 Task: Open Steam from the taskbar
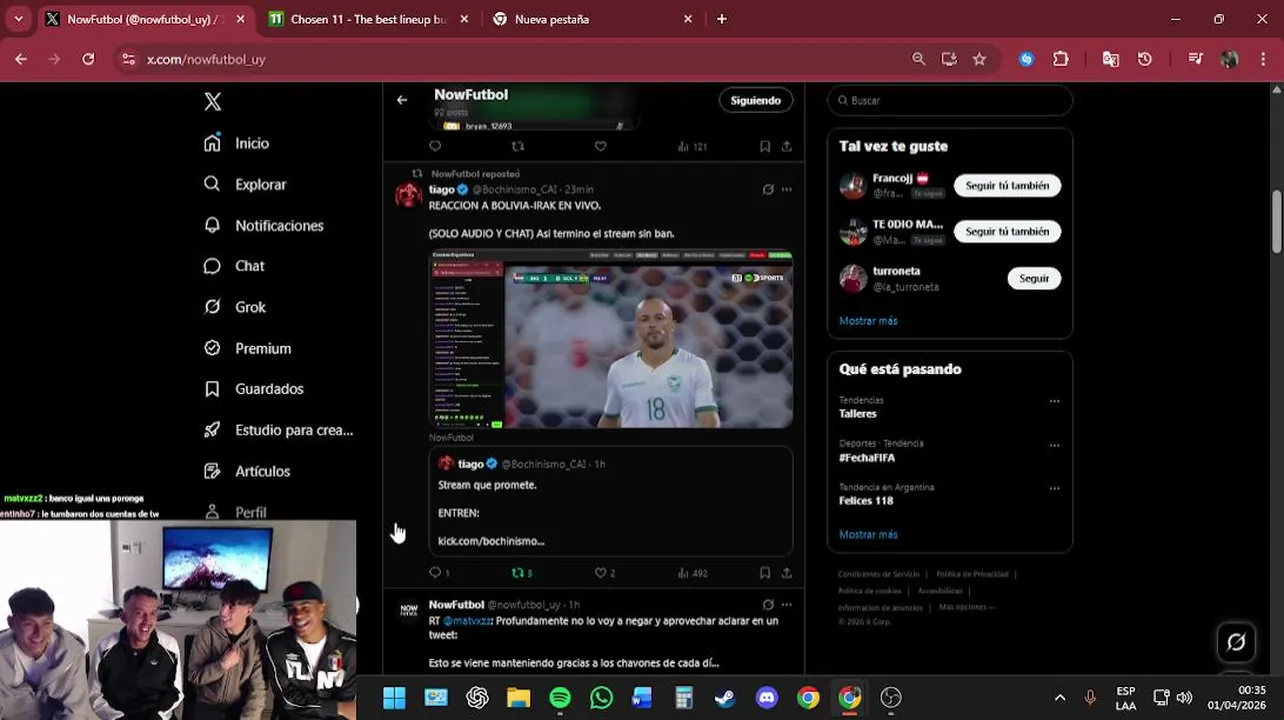click(725, 697)
